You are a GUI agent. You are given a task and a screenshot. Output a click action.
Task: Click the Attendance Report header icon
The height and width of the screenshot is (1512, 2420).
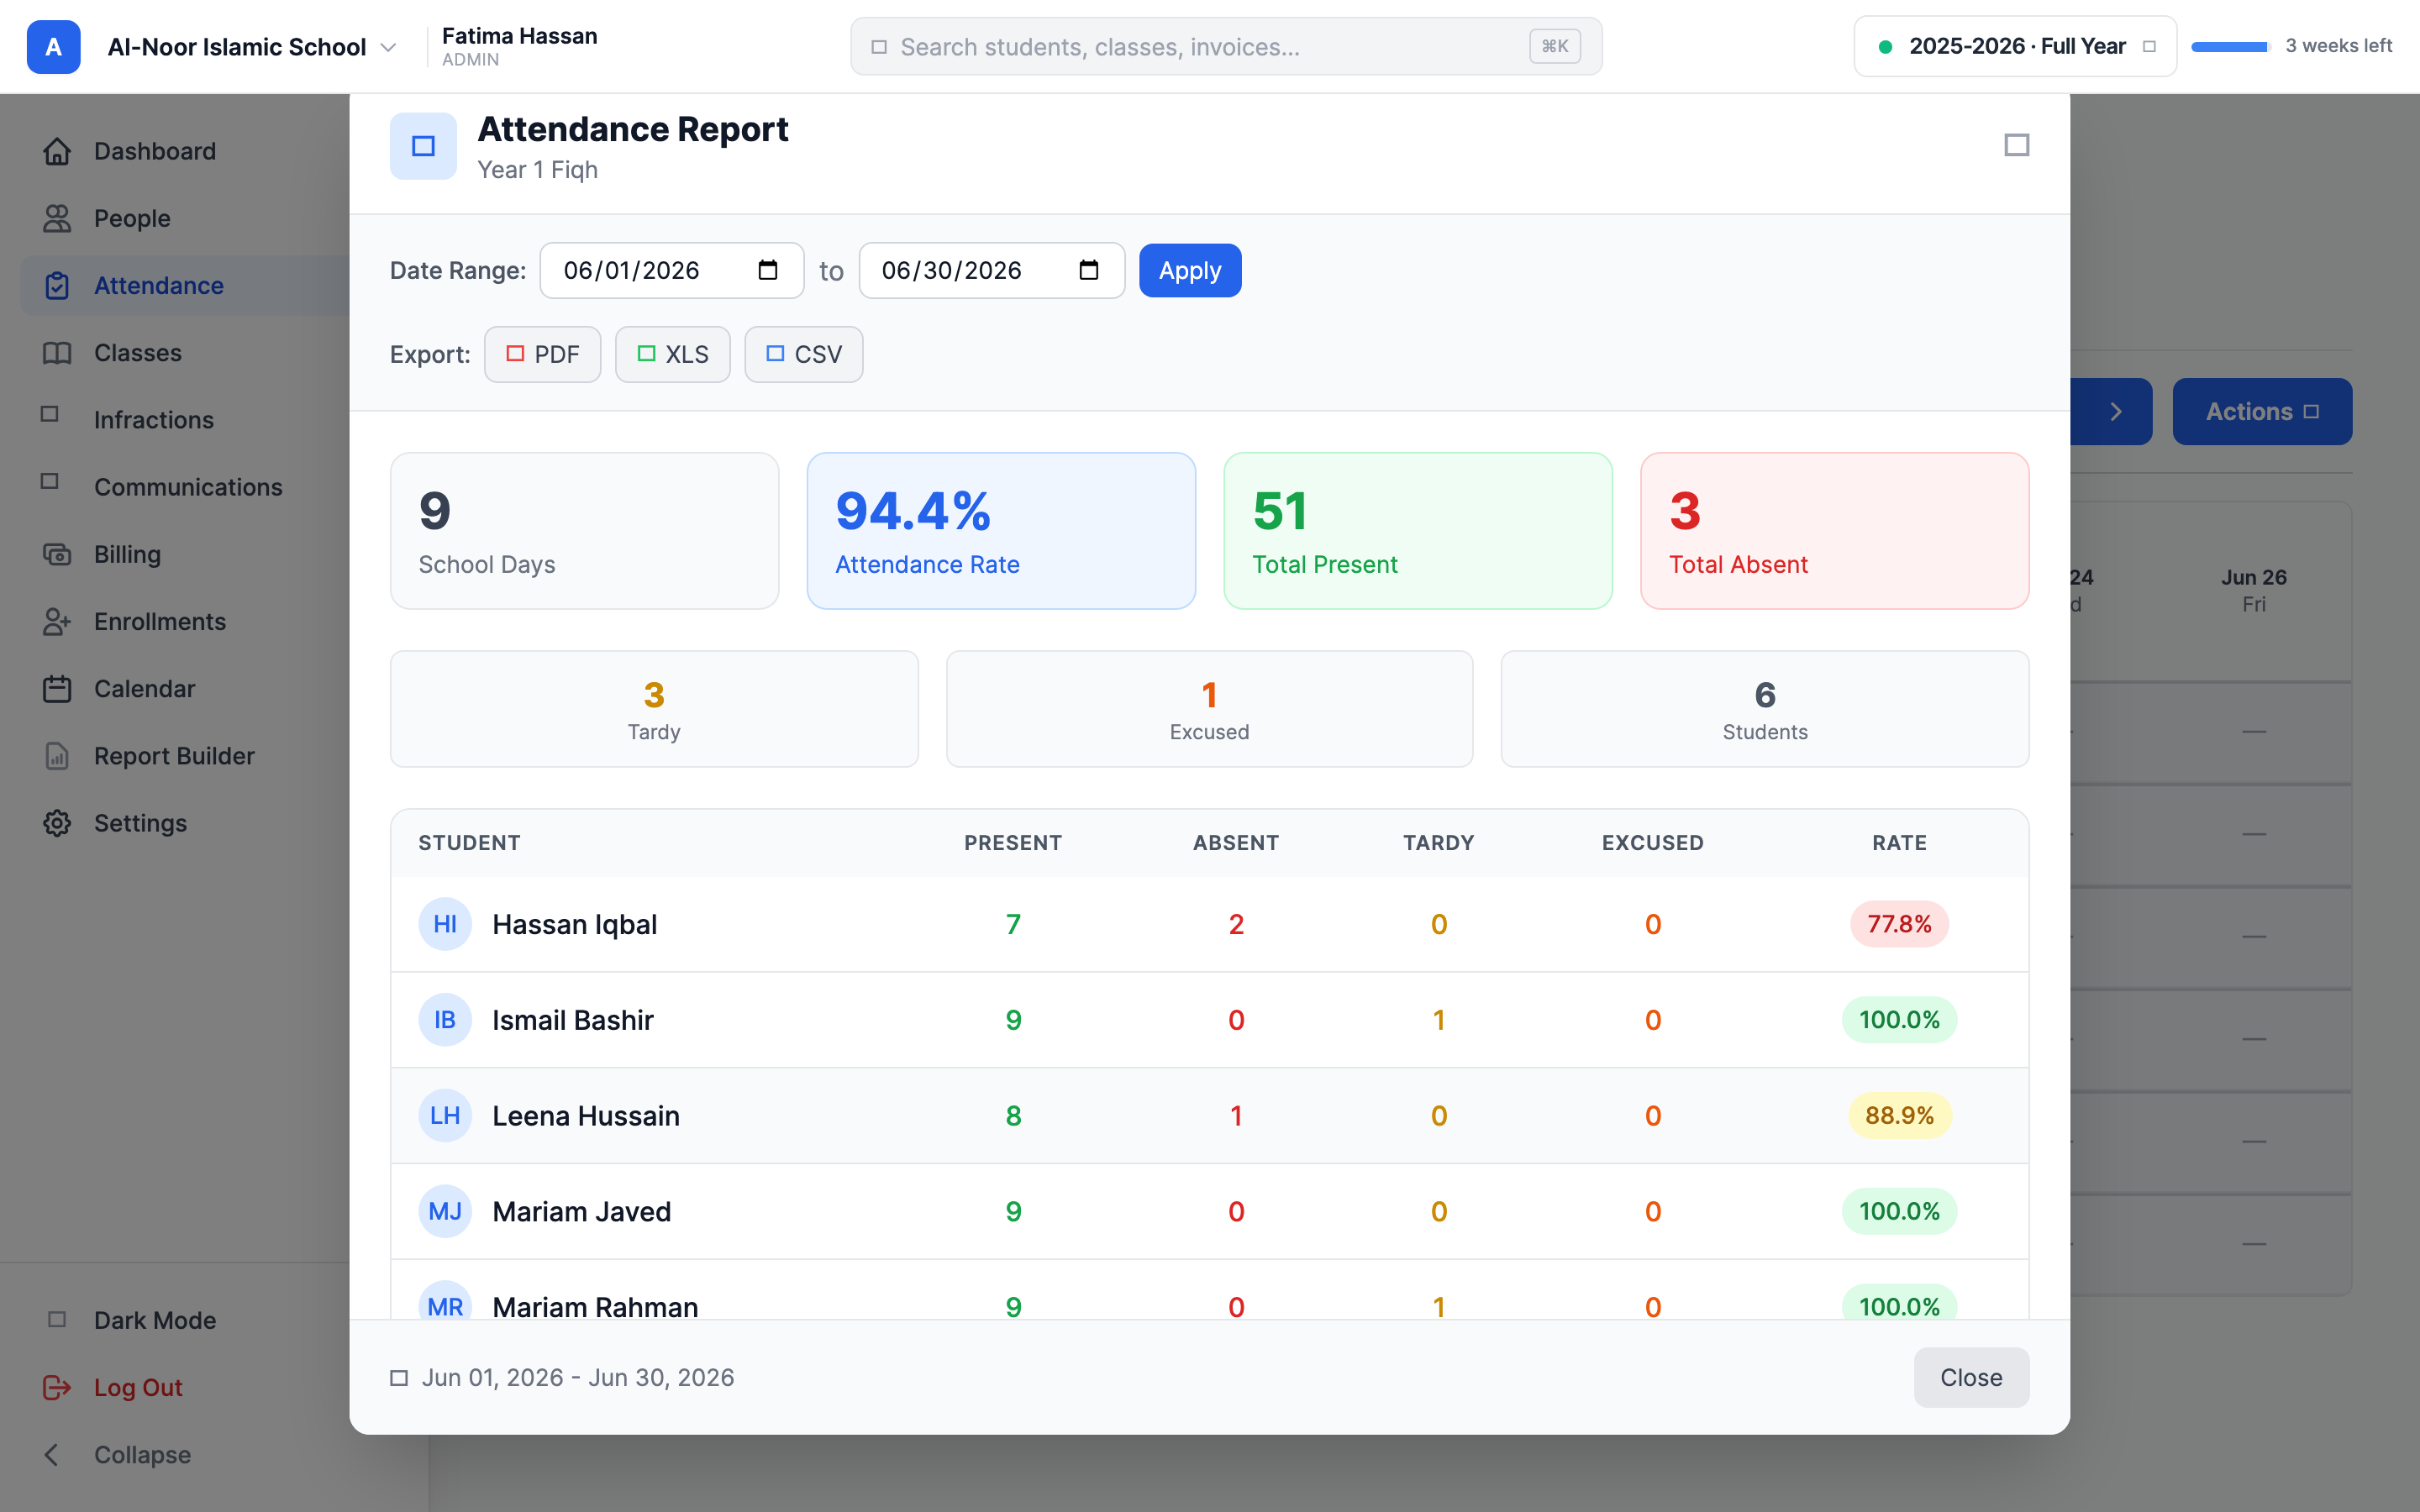point(423,146)
